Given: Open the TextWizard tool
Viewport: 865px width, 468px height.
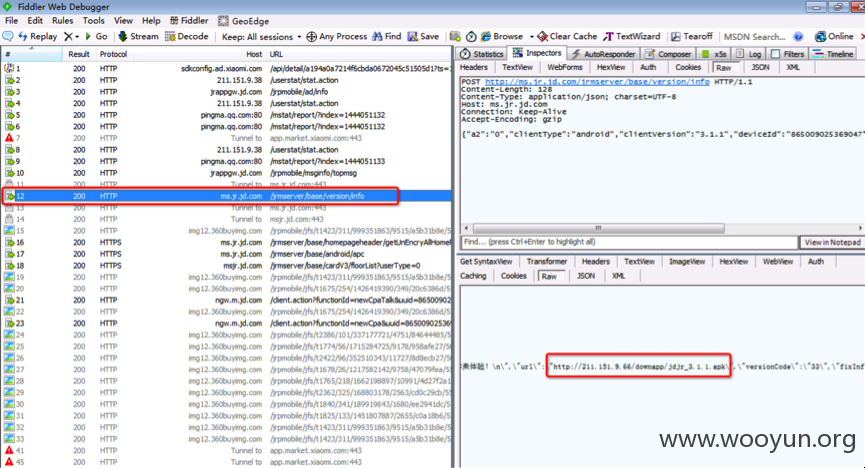Looking at the screenshot, I should tap(632, 36).
